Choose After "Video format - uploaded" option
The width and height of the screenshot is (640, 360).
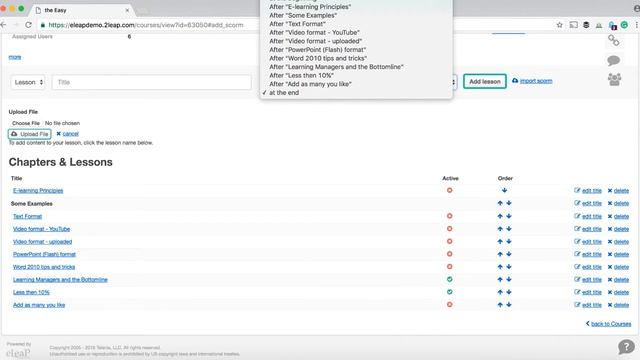pos(316,41)
